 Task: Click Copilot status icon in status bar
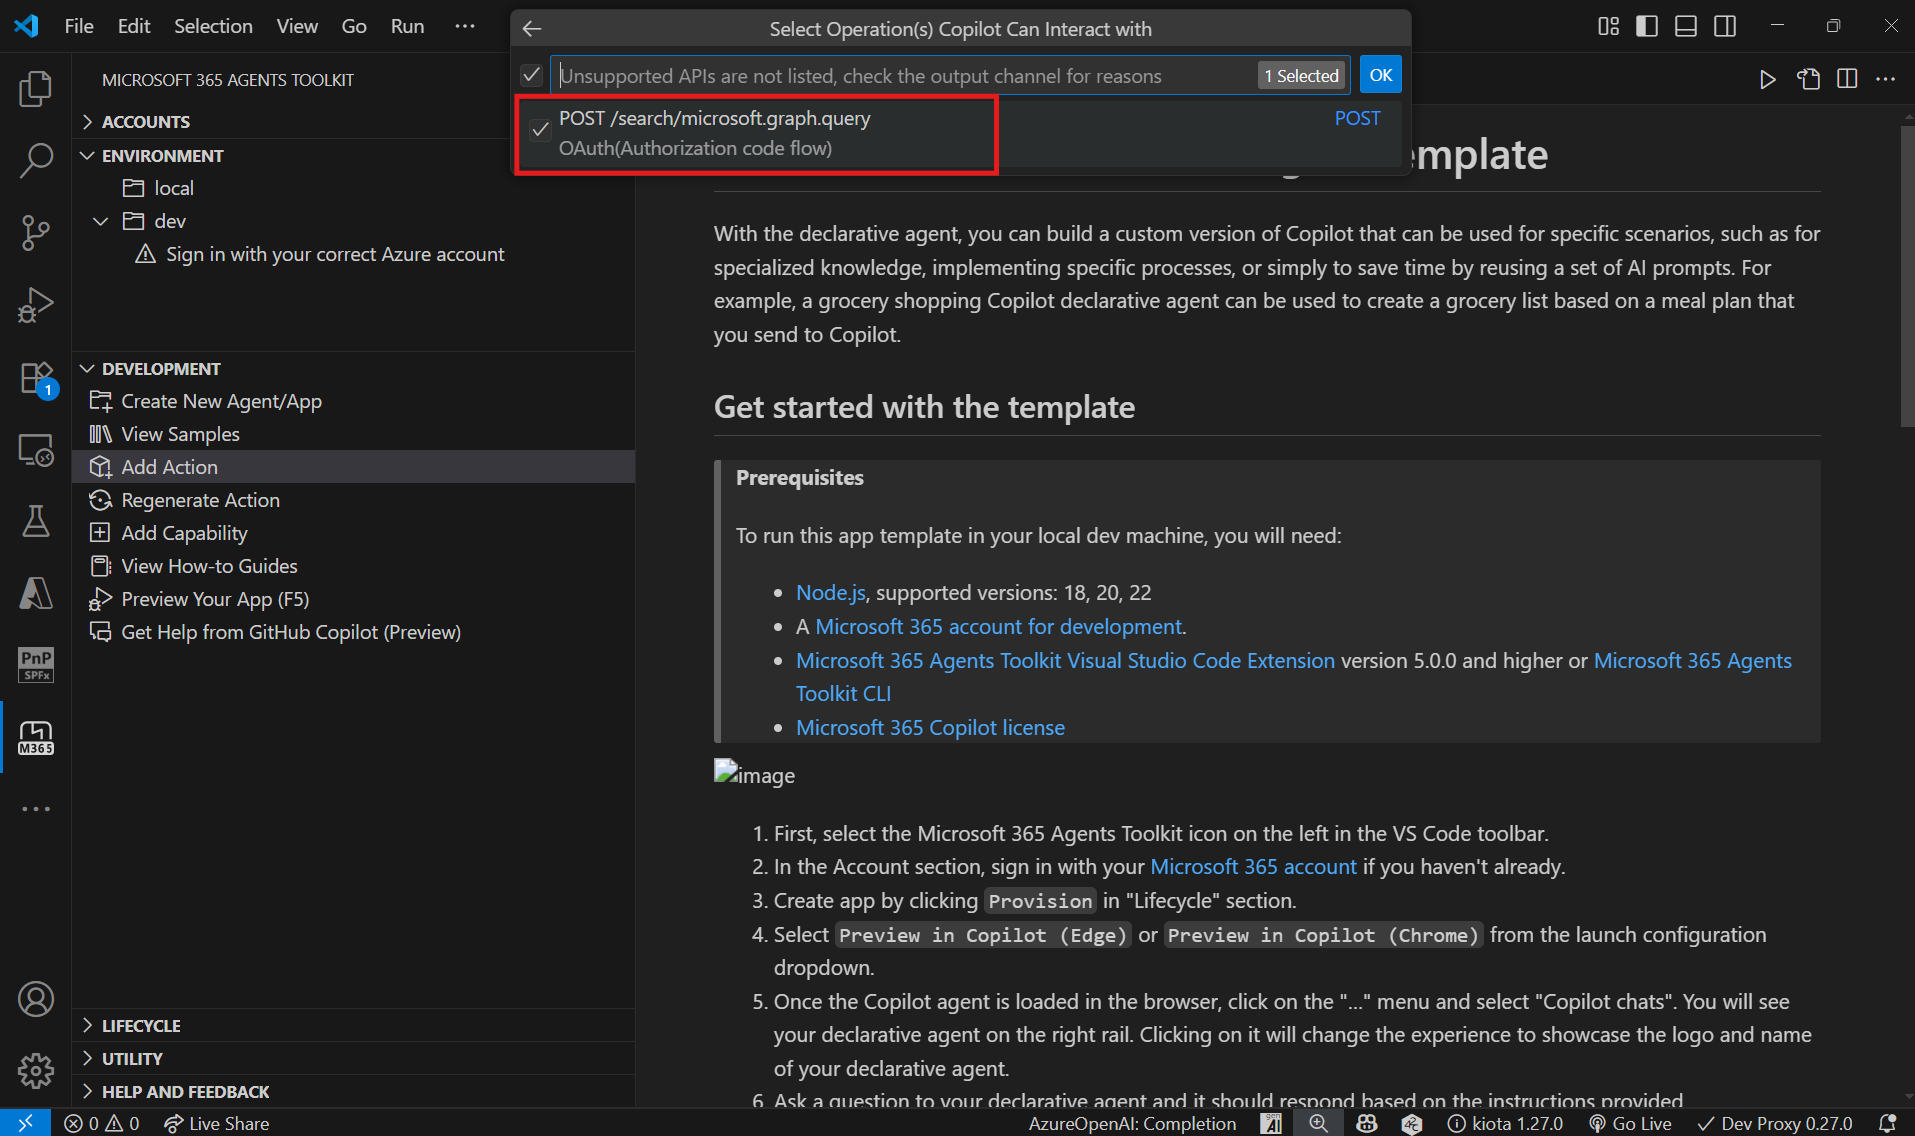pos(1366,1123)
